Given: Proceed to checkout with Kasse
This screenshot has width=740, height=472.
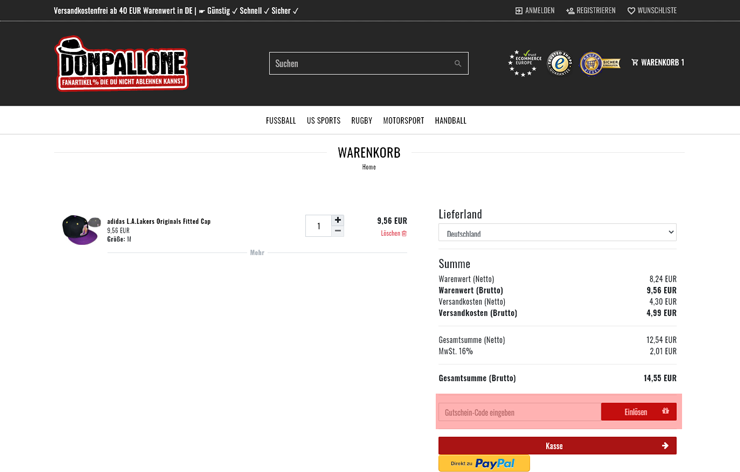Looking at the screenshot, I should (x=557, y=446).
